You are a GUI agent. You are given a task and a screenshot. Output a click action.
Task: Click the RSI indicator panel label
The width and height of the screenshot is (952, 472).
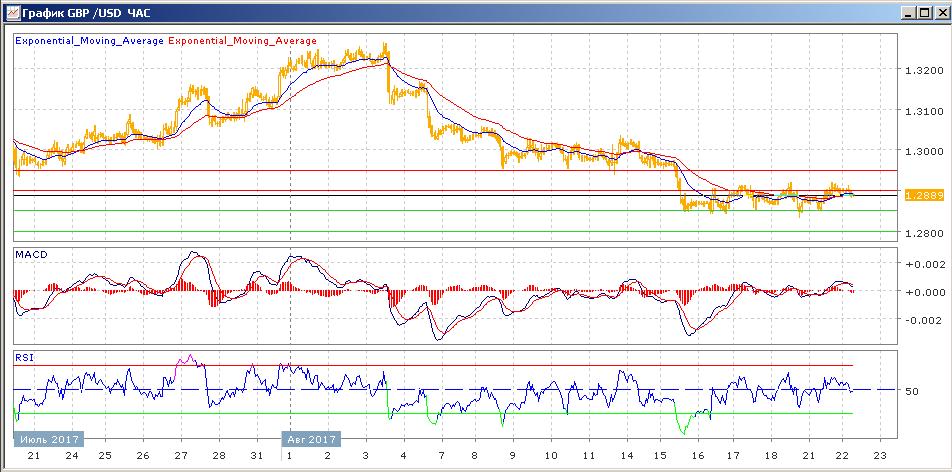(23, 355)
